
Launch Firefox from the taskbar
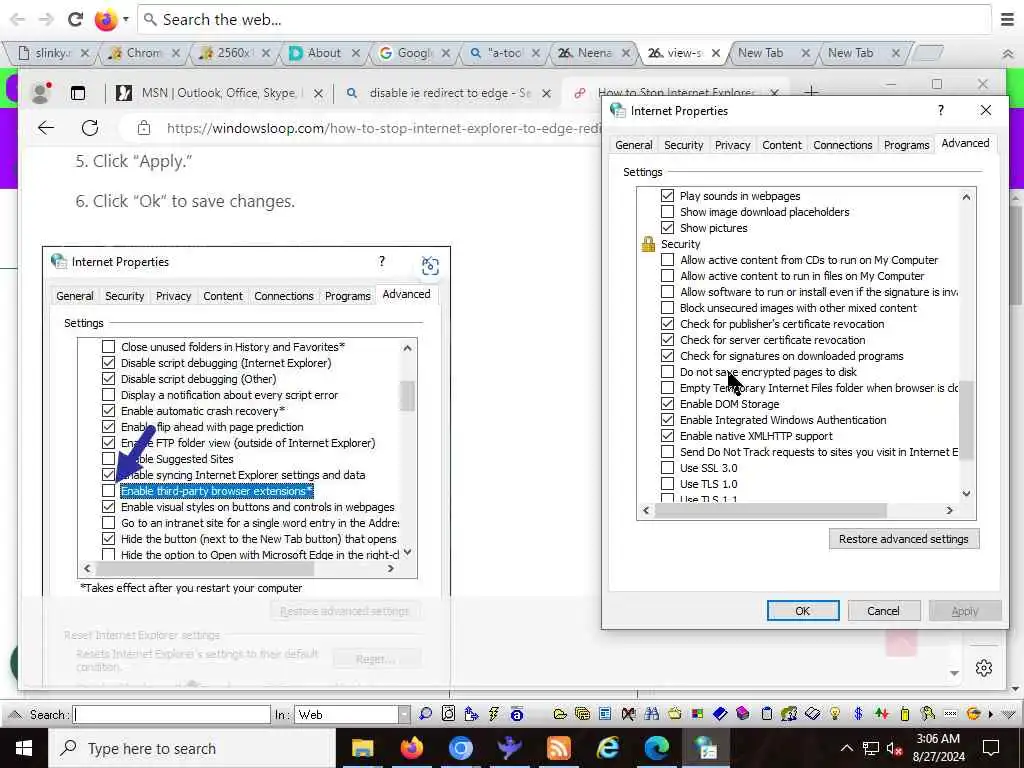click(411, 748)
